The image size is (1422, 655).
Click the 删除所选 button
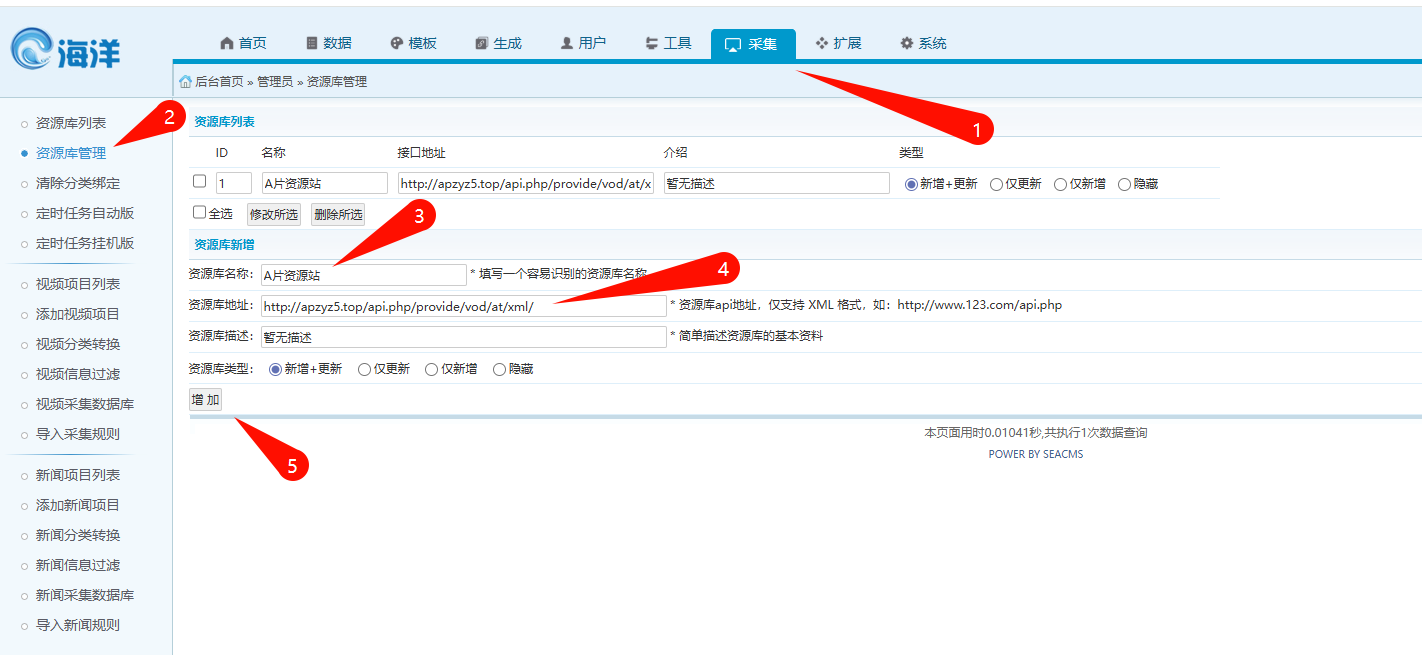tap(337, 214)
